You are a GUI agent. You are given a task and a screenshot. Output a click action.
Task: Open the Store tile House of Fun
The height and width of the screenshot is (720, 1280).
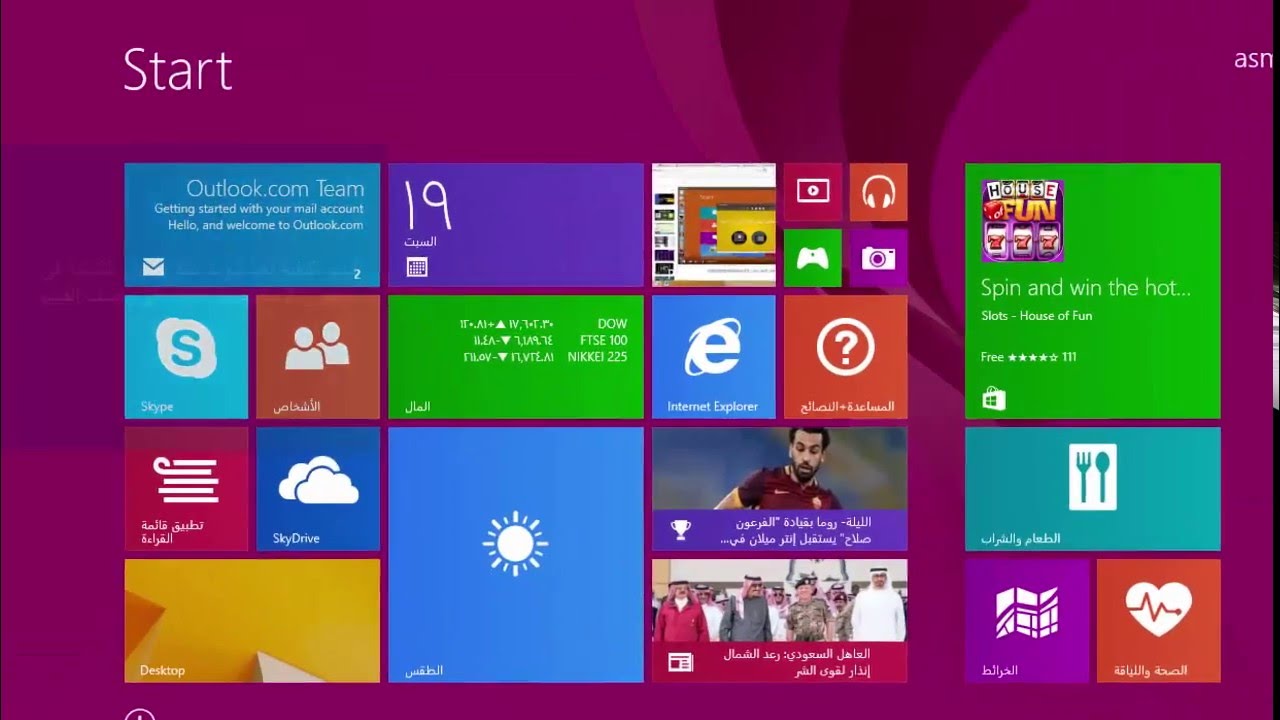point(1093,291)
